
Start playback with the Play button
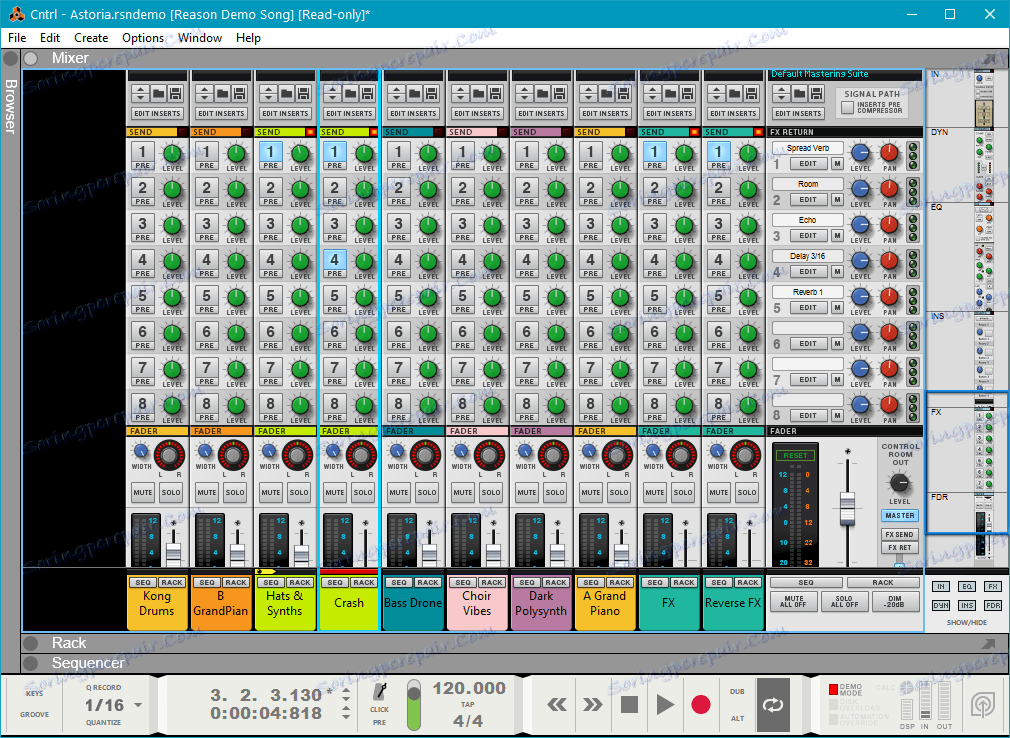[x=665, y=704]
